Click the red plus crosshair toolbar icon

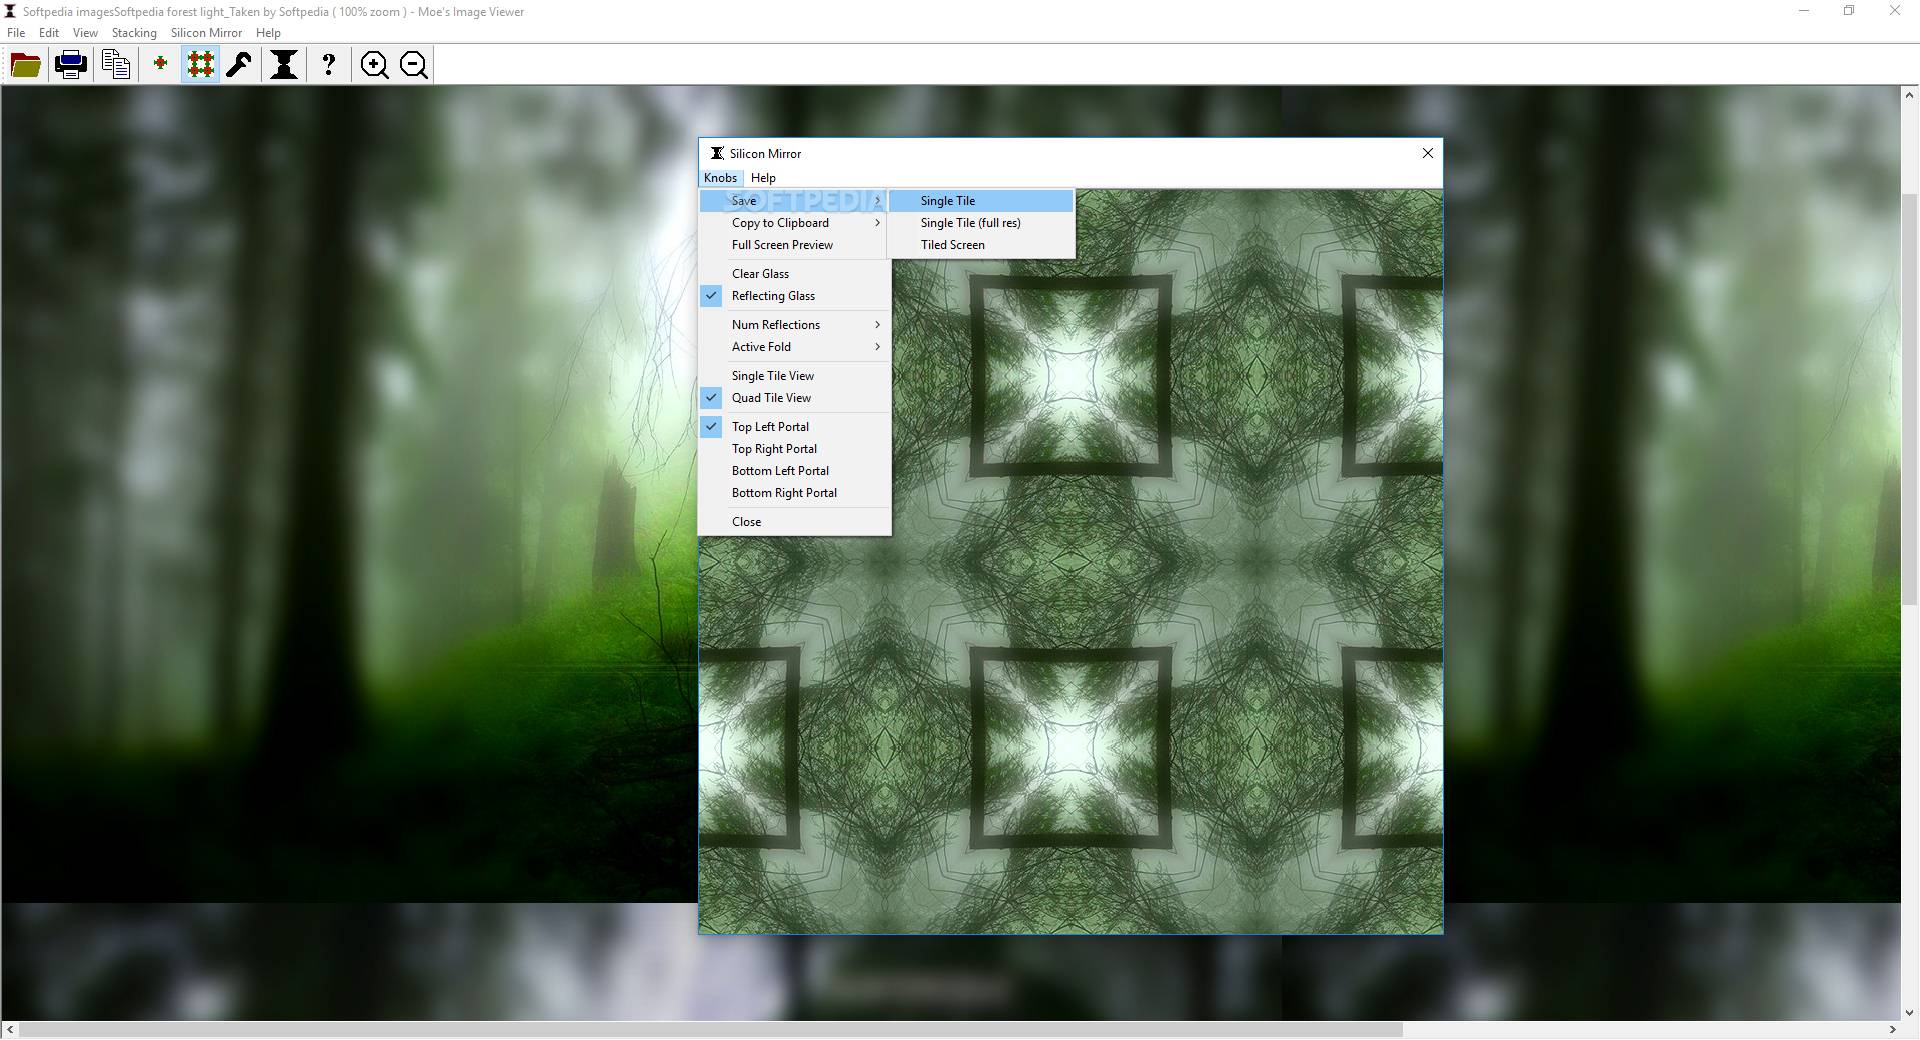point(160,65)
